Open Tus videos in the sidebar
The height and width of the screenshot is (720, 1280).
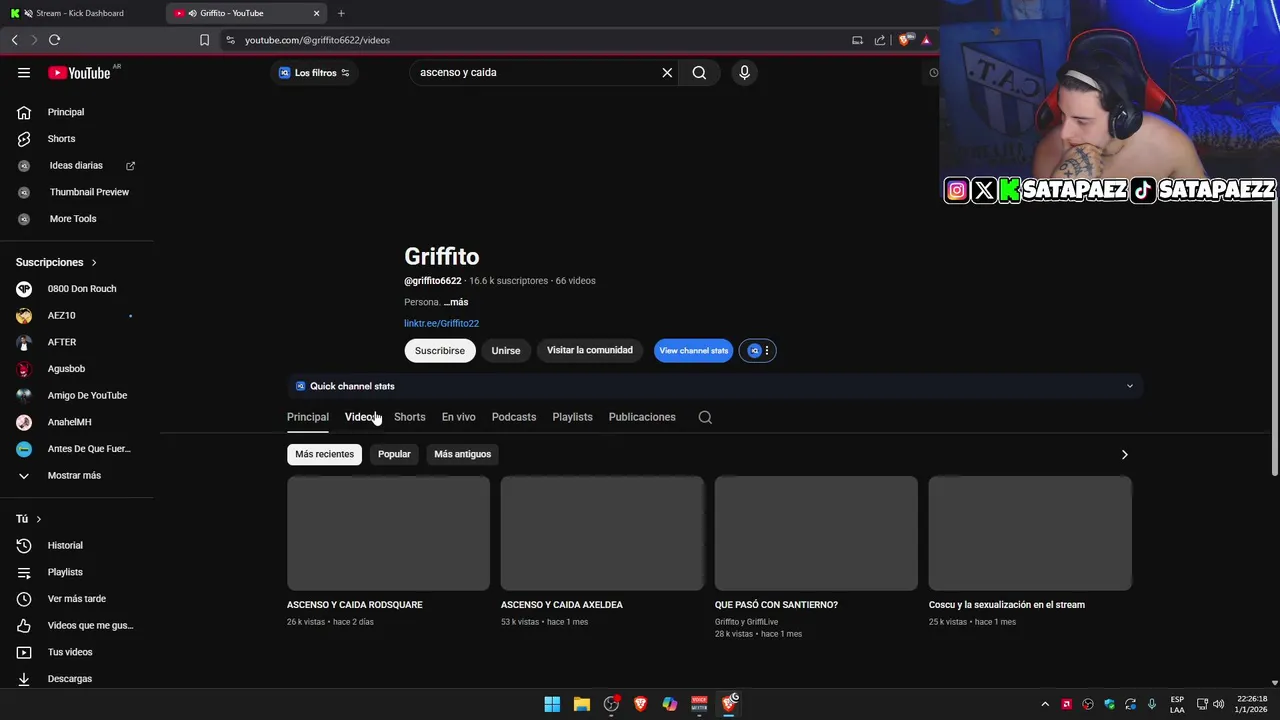coord(70,652)
